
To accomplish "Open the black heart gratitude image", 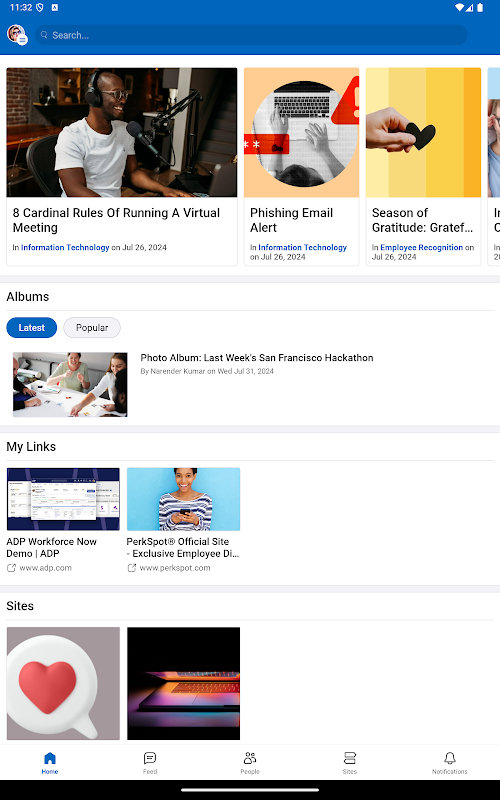I will coord(423,133).
